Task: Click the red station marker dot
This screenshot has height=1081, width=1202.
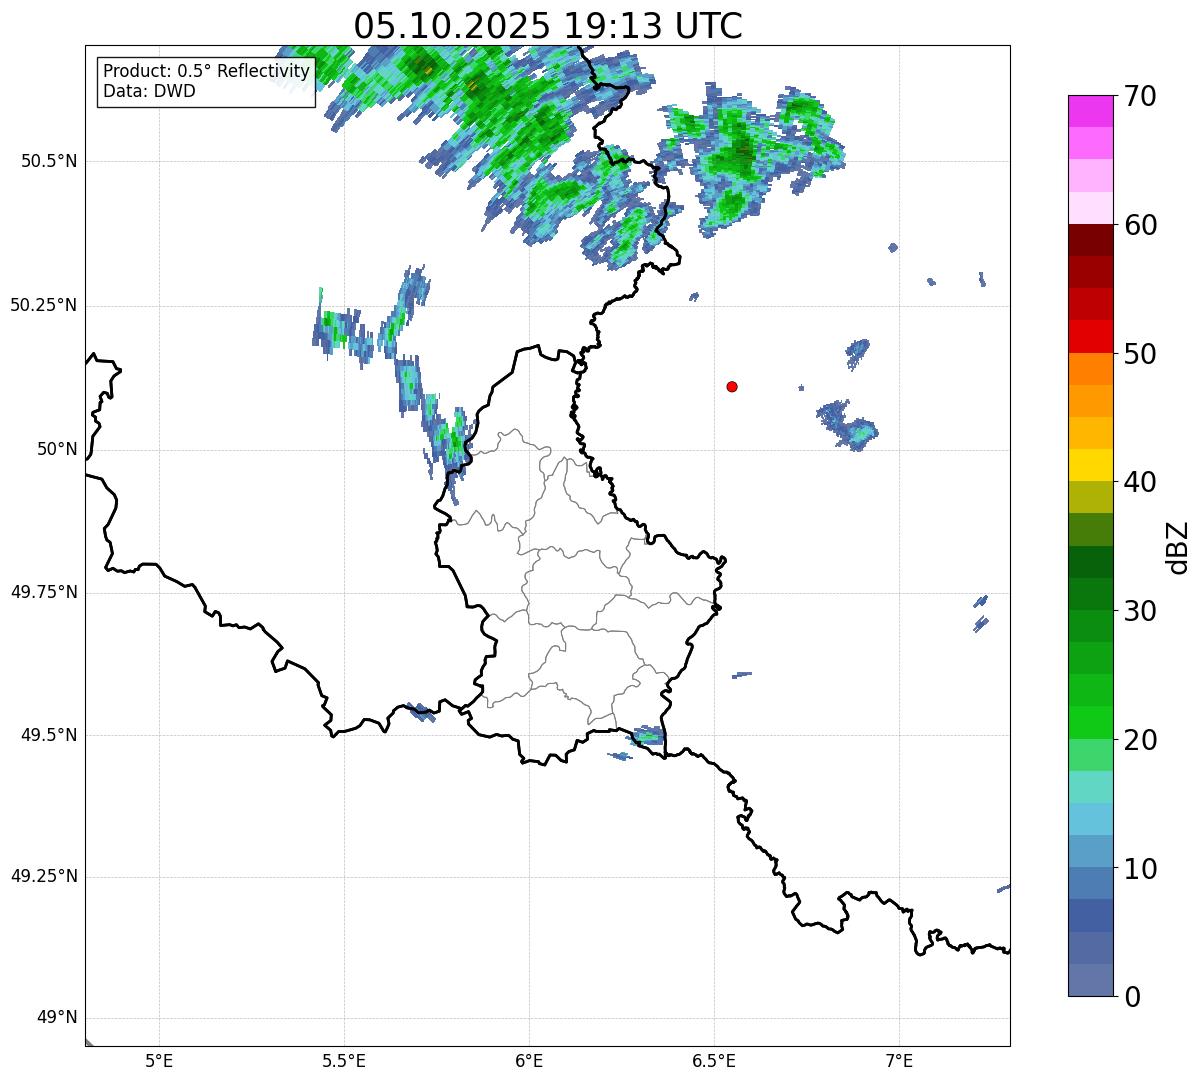Action: point(732,386)
